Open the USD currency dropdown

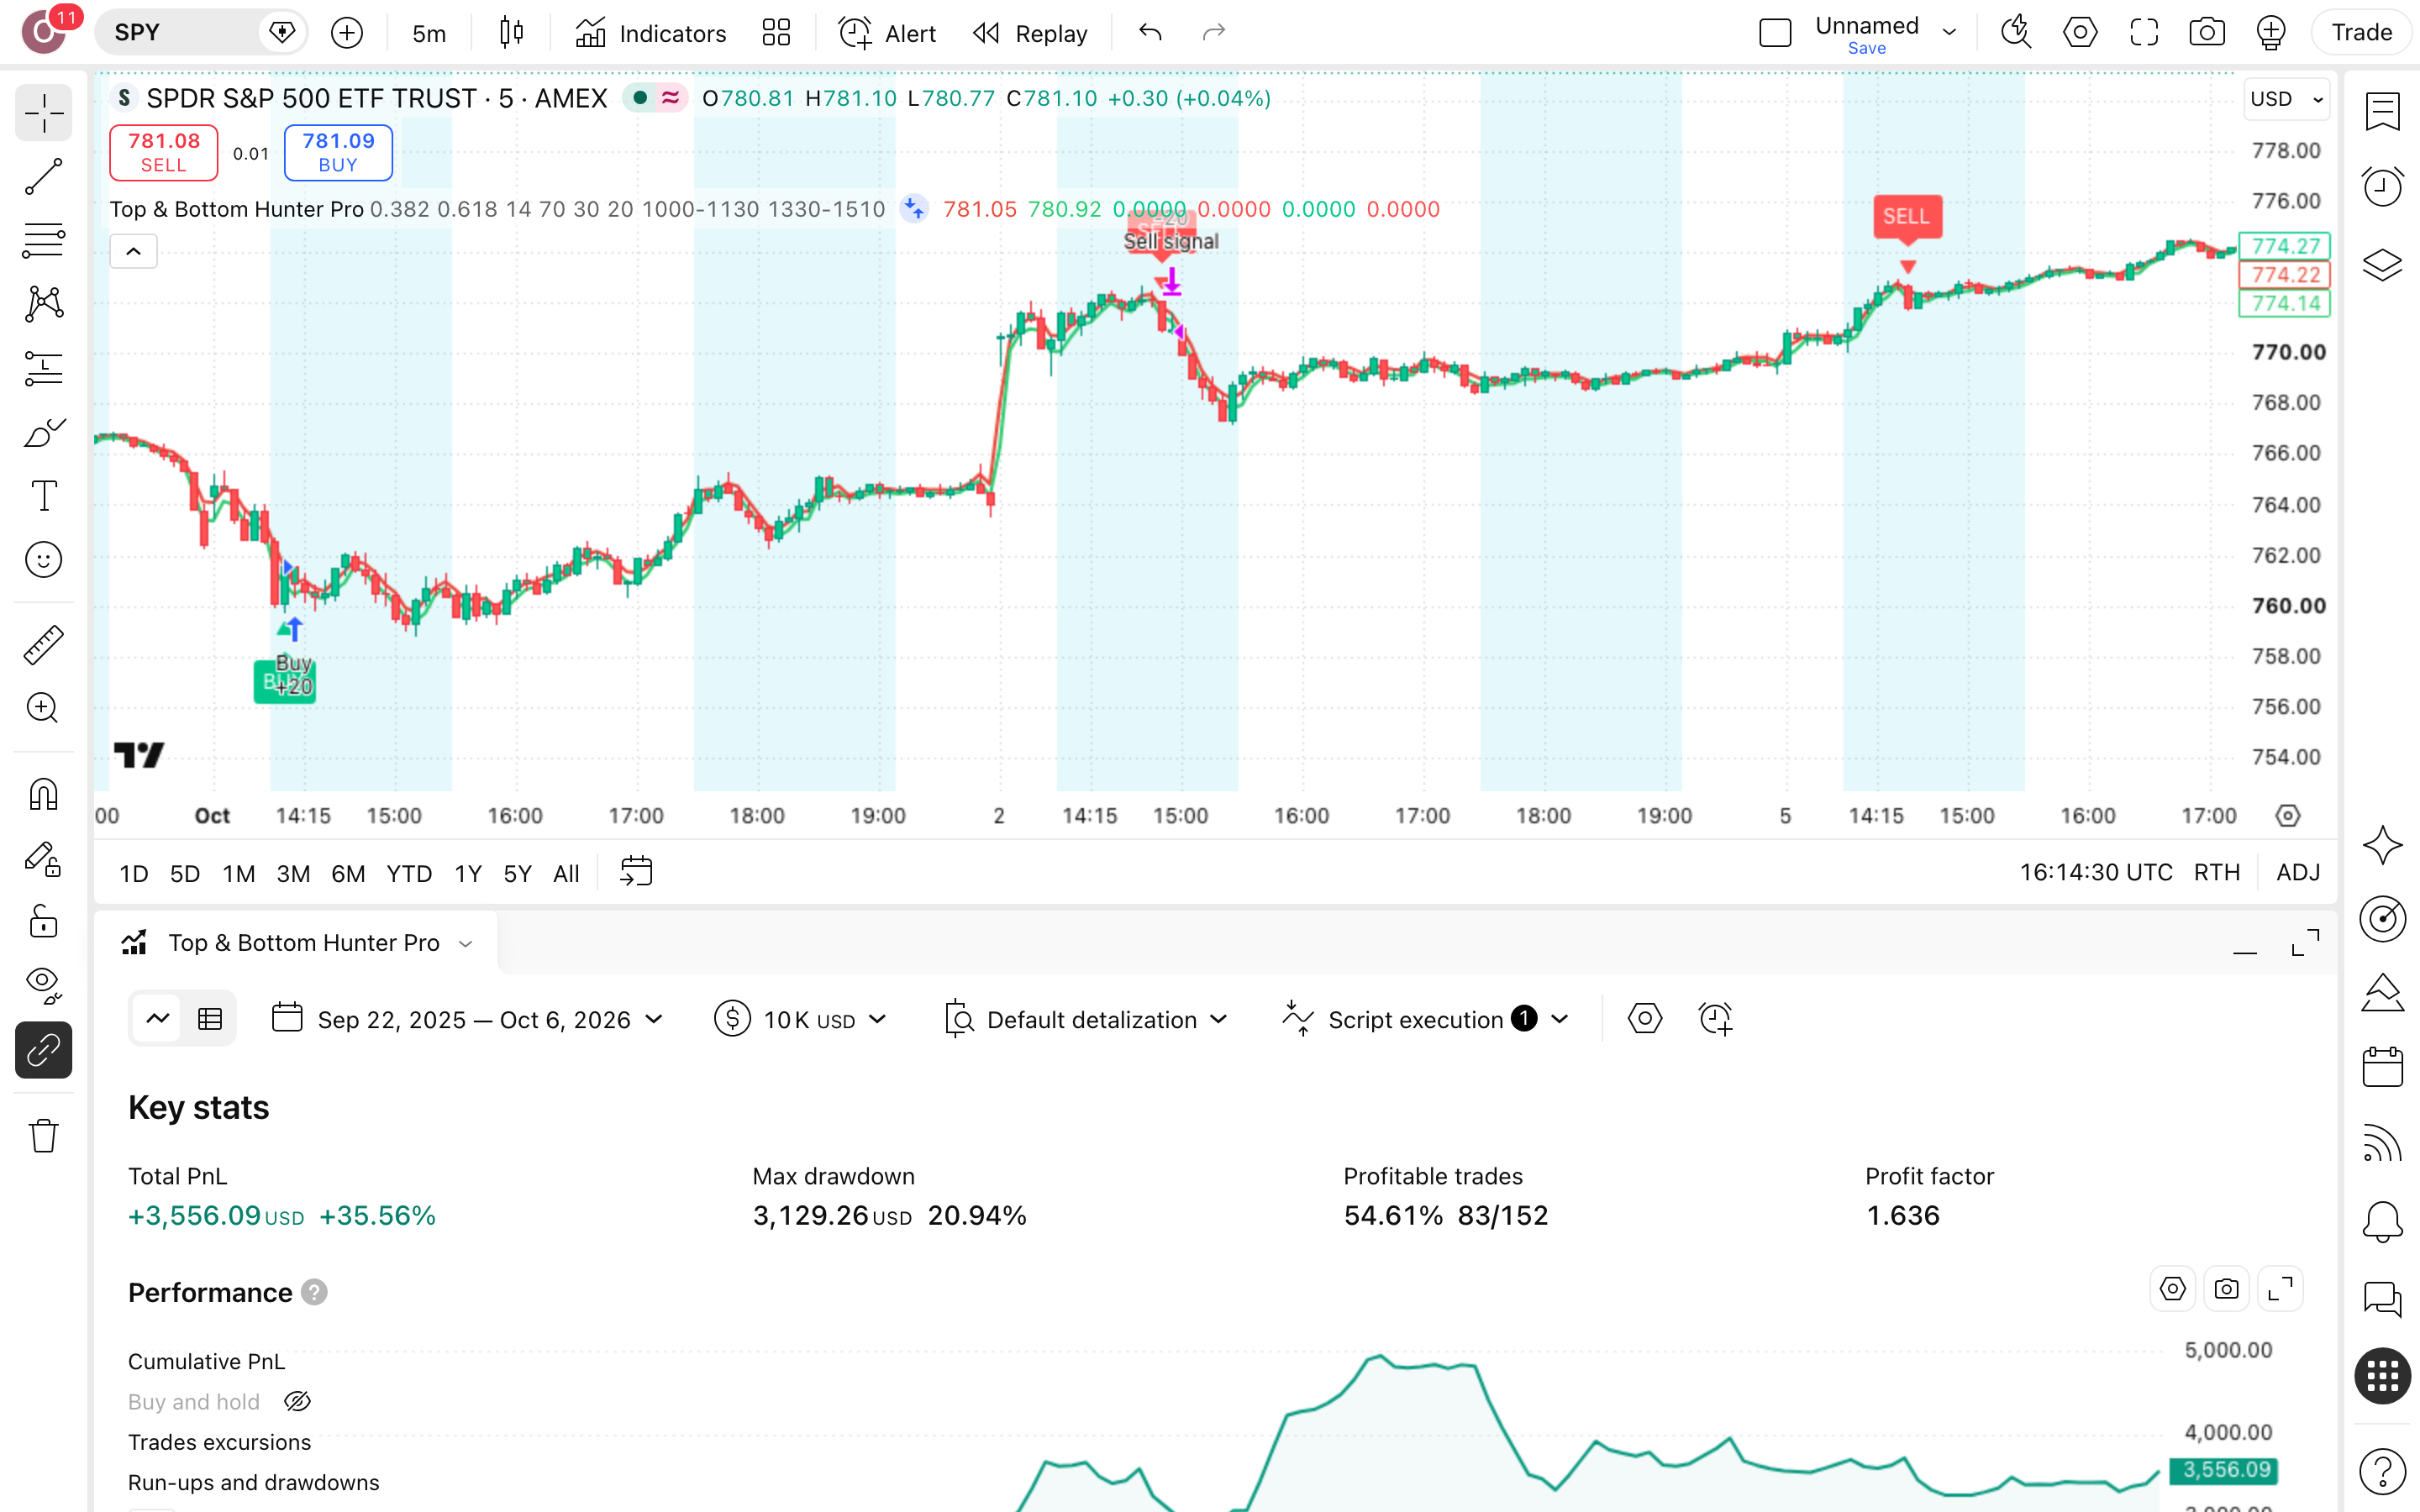tap(2286, 99)
